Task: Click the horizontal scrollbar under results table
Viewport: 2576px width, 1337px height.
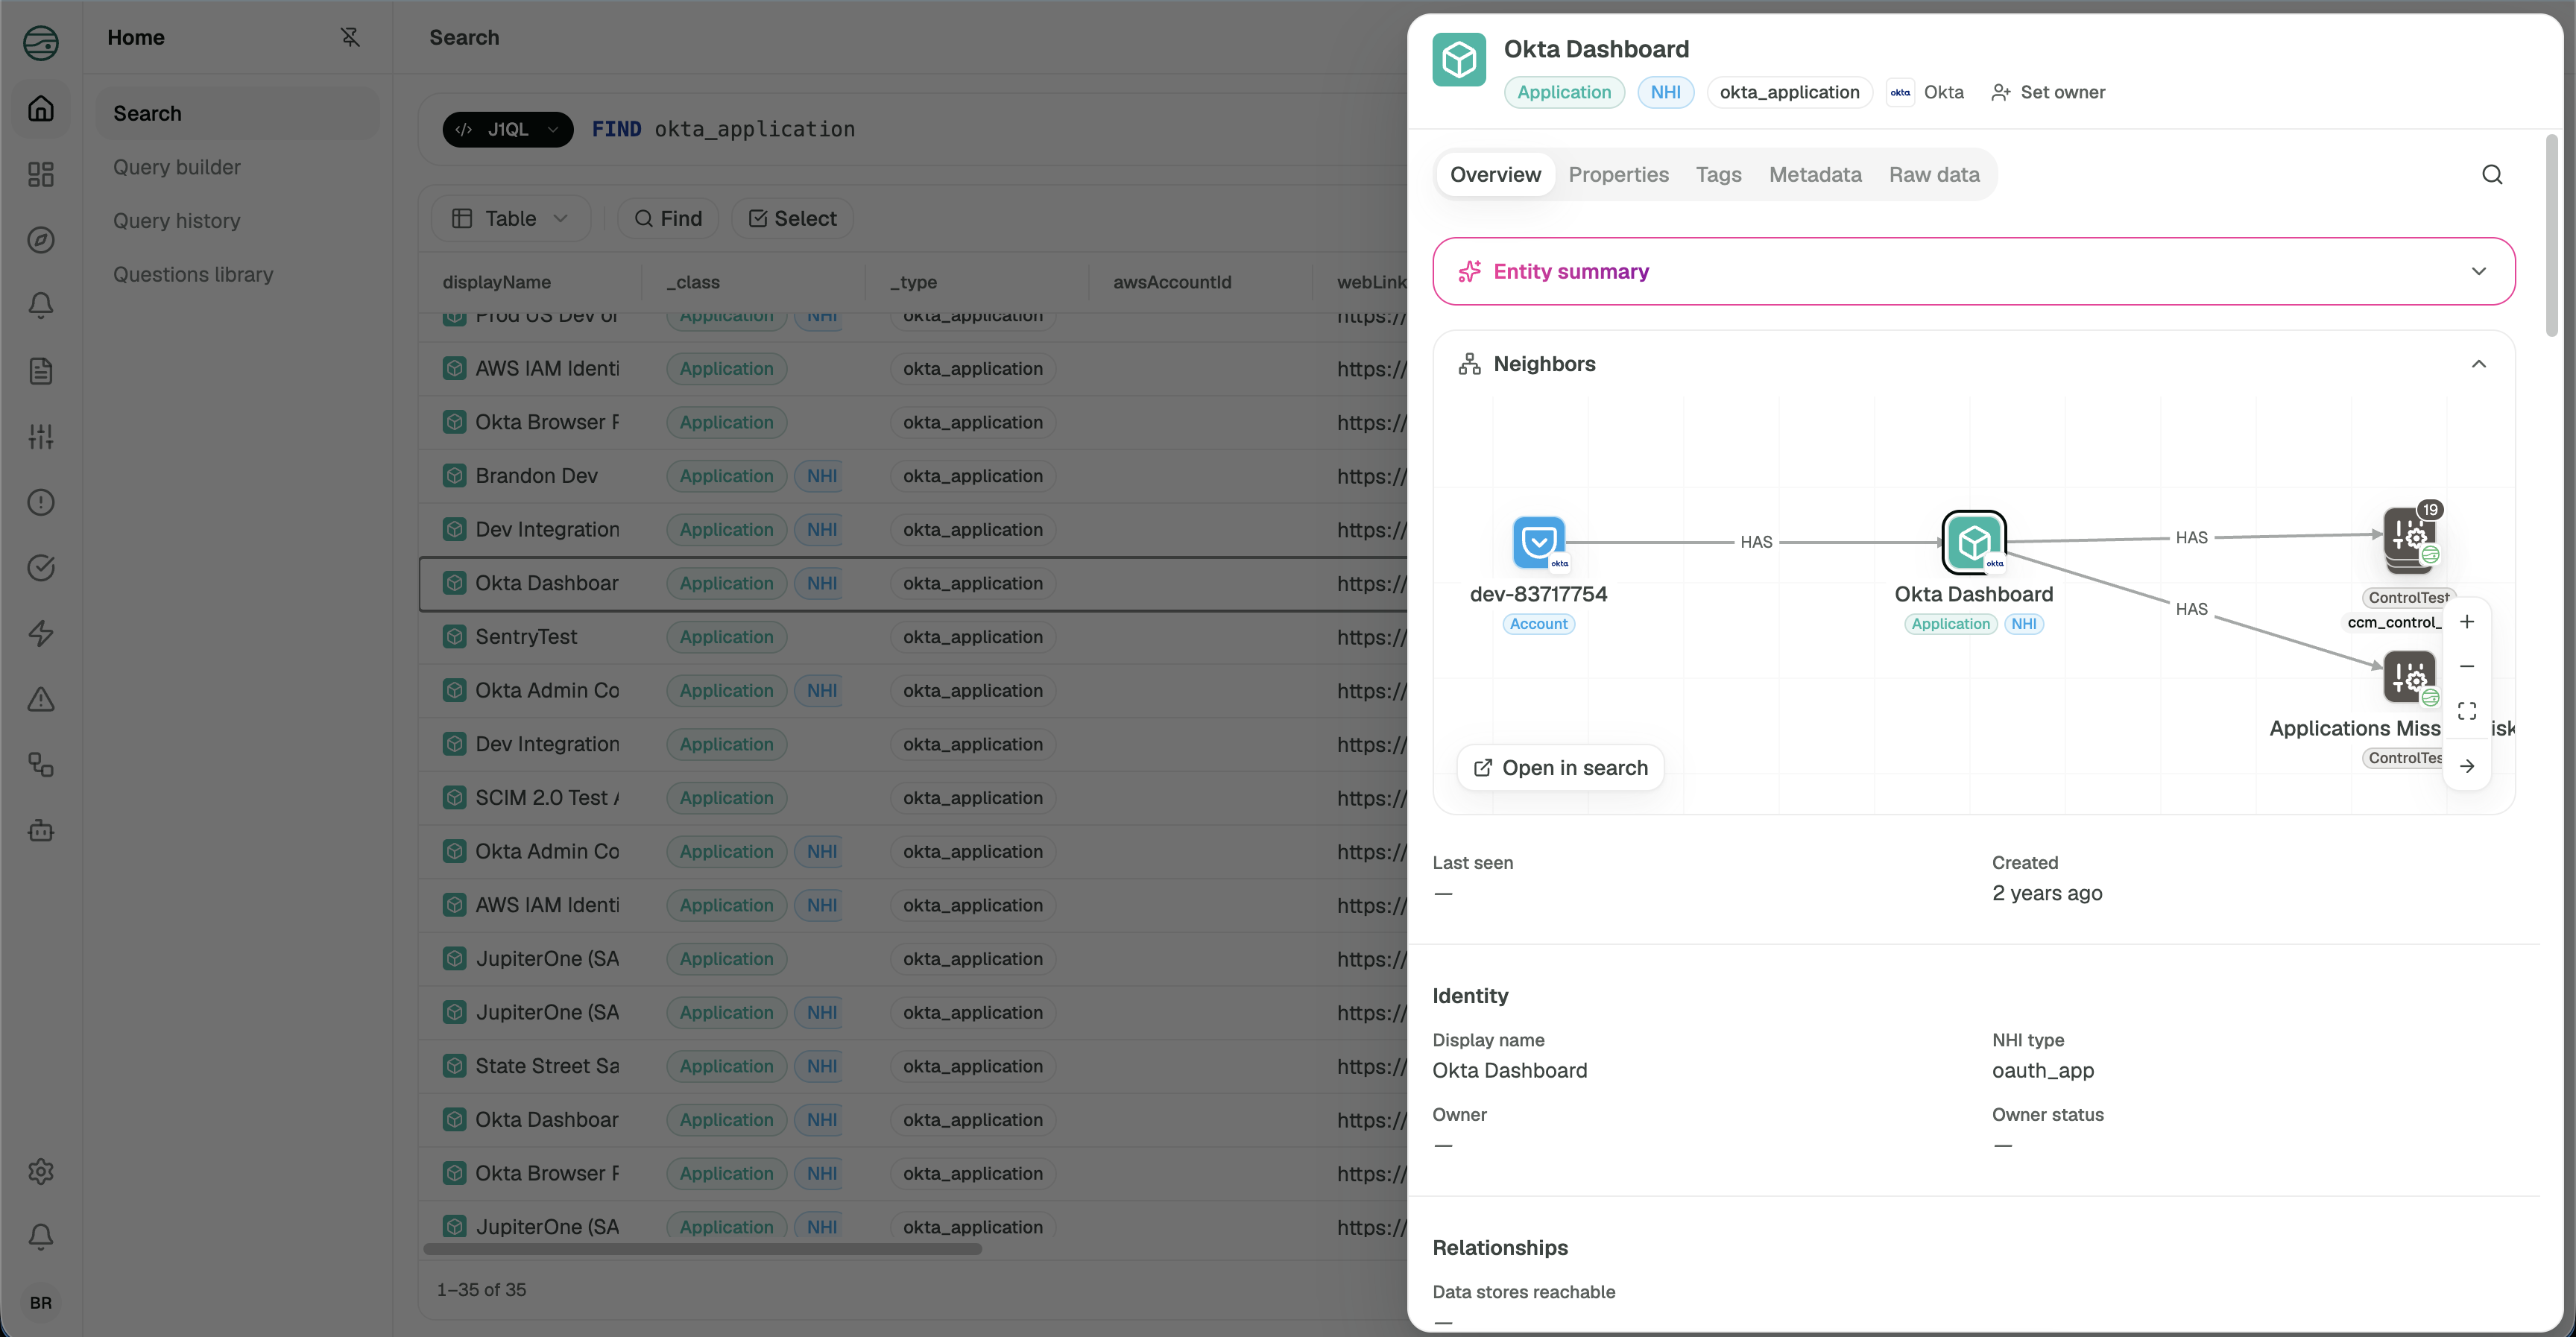Action: click(x=702, y=1248)
